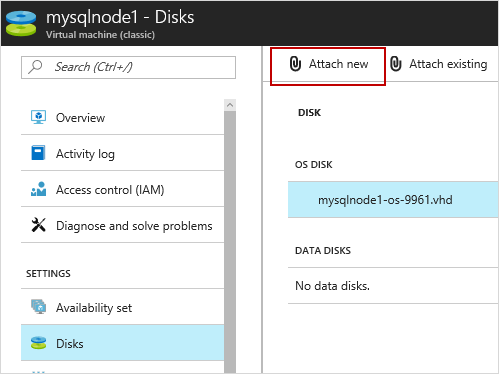The height and width of the screenshot is (374, 499).
Task: Click the OS DISK heading
Action: tap(314, 164)
